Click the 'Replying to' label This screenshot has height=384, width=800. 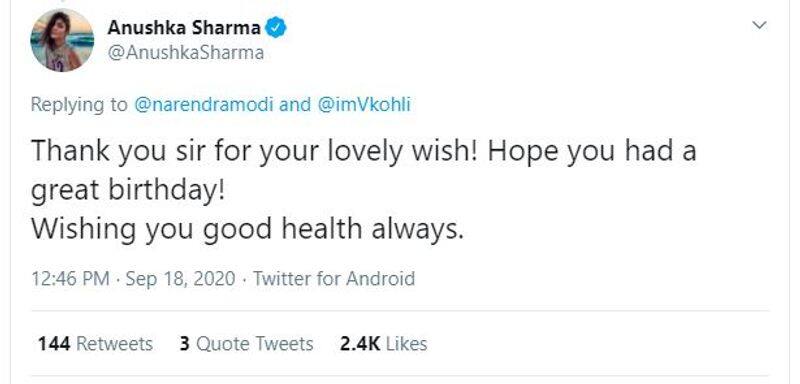click(x=79, y=105)
